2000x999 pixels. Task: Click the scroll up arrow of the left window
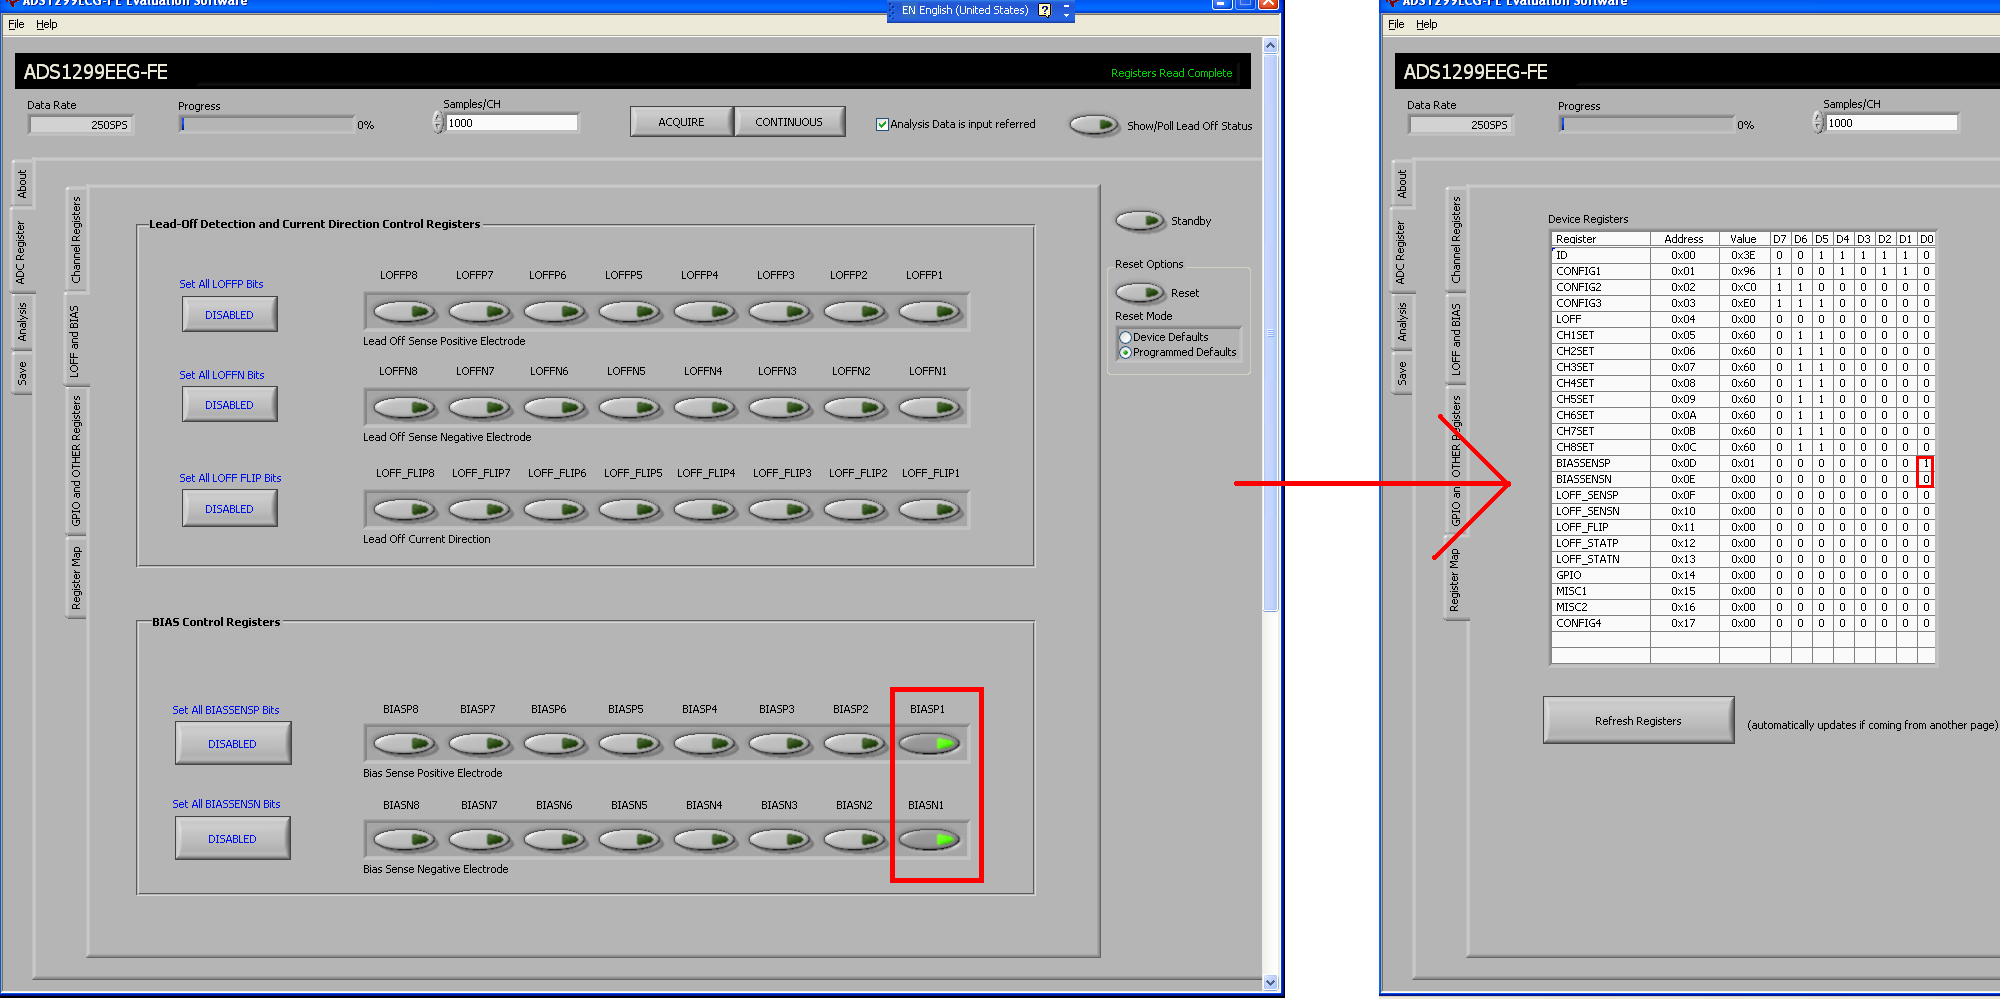(x=1270, y=45)
